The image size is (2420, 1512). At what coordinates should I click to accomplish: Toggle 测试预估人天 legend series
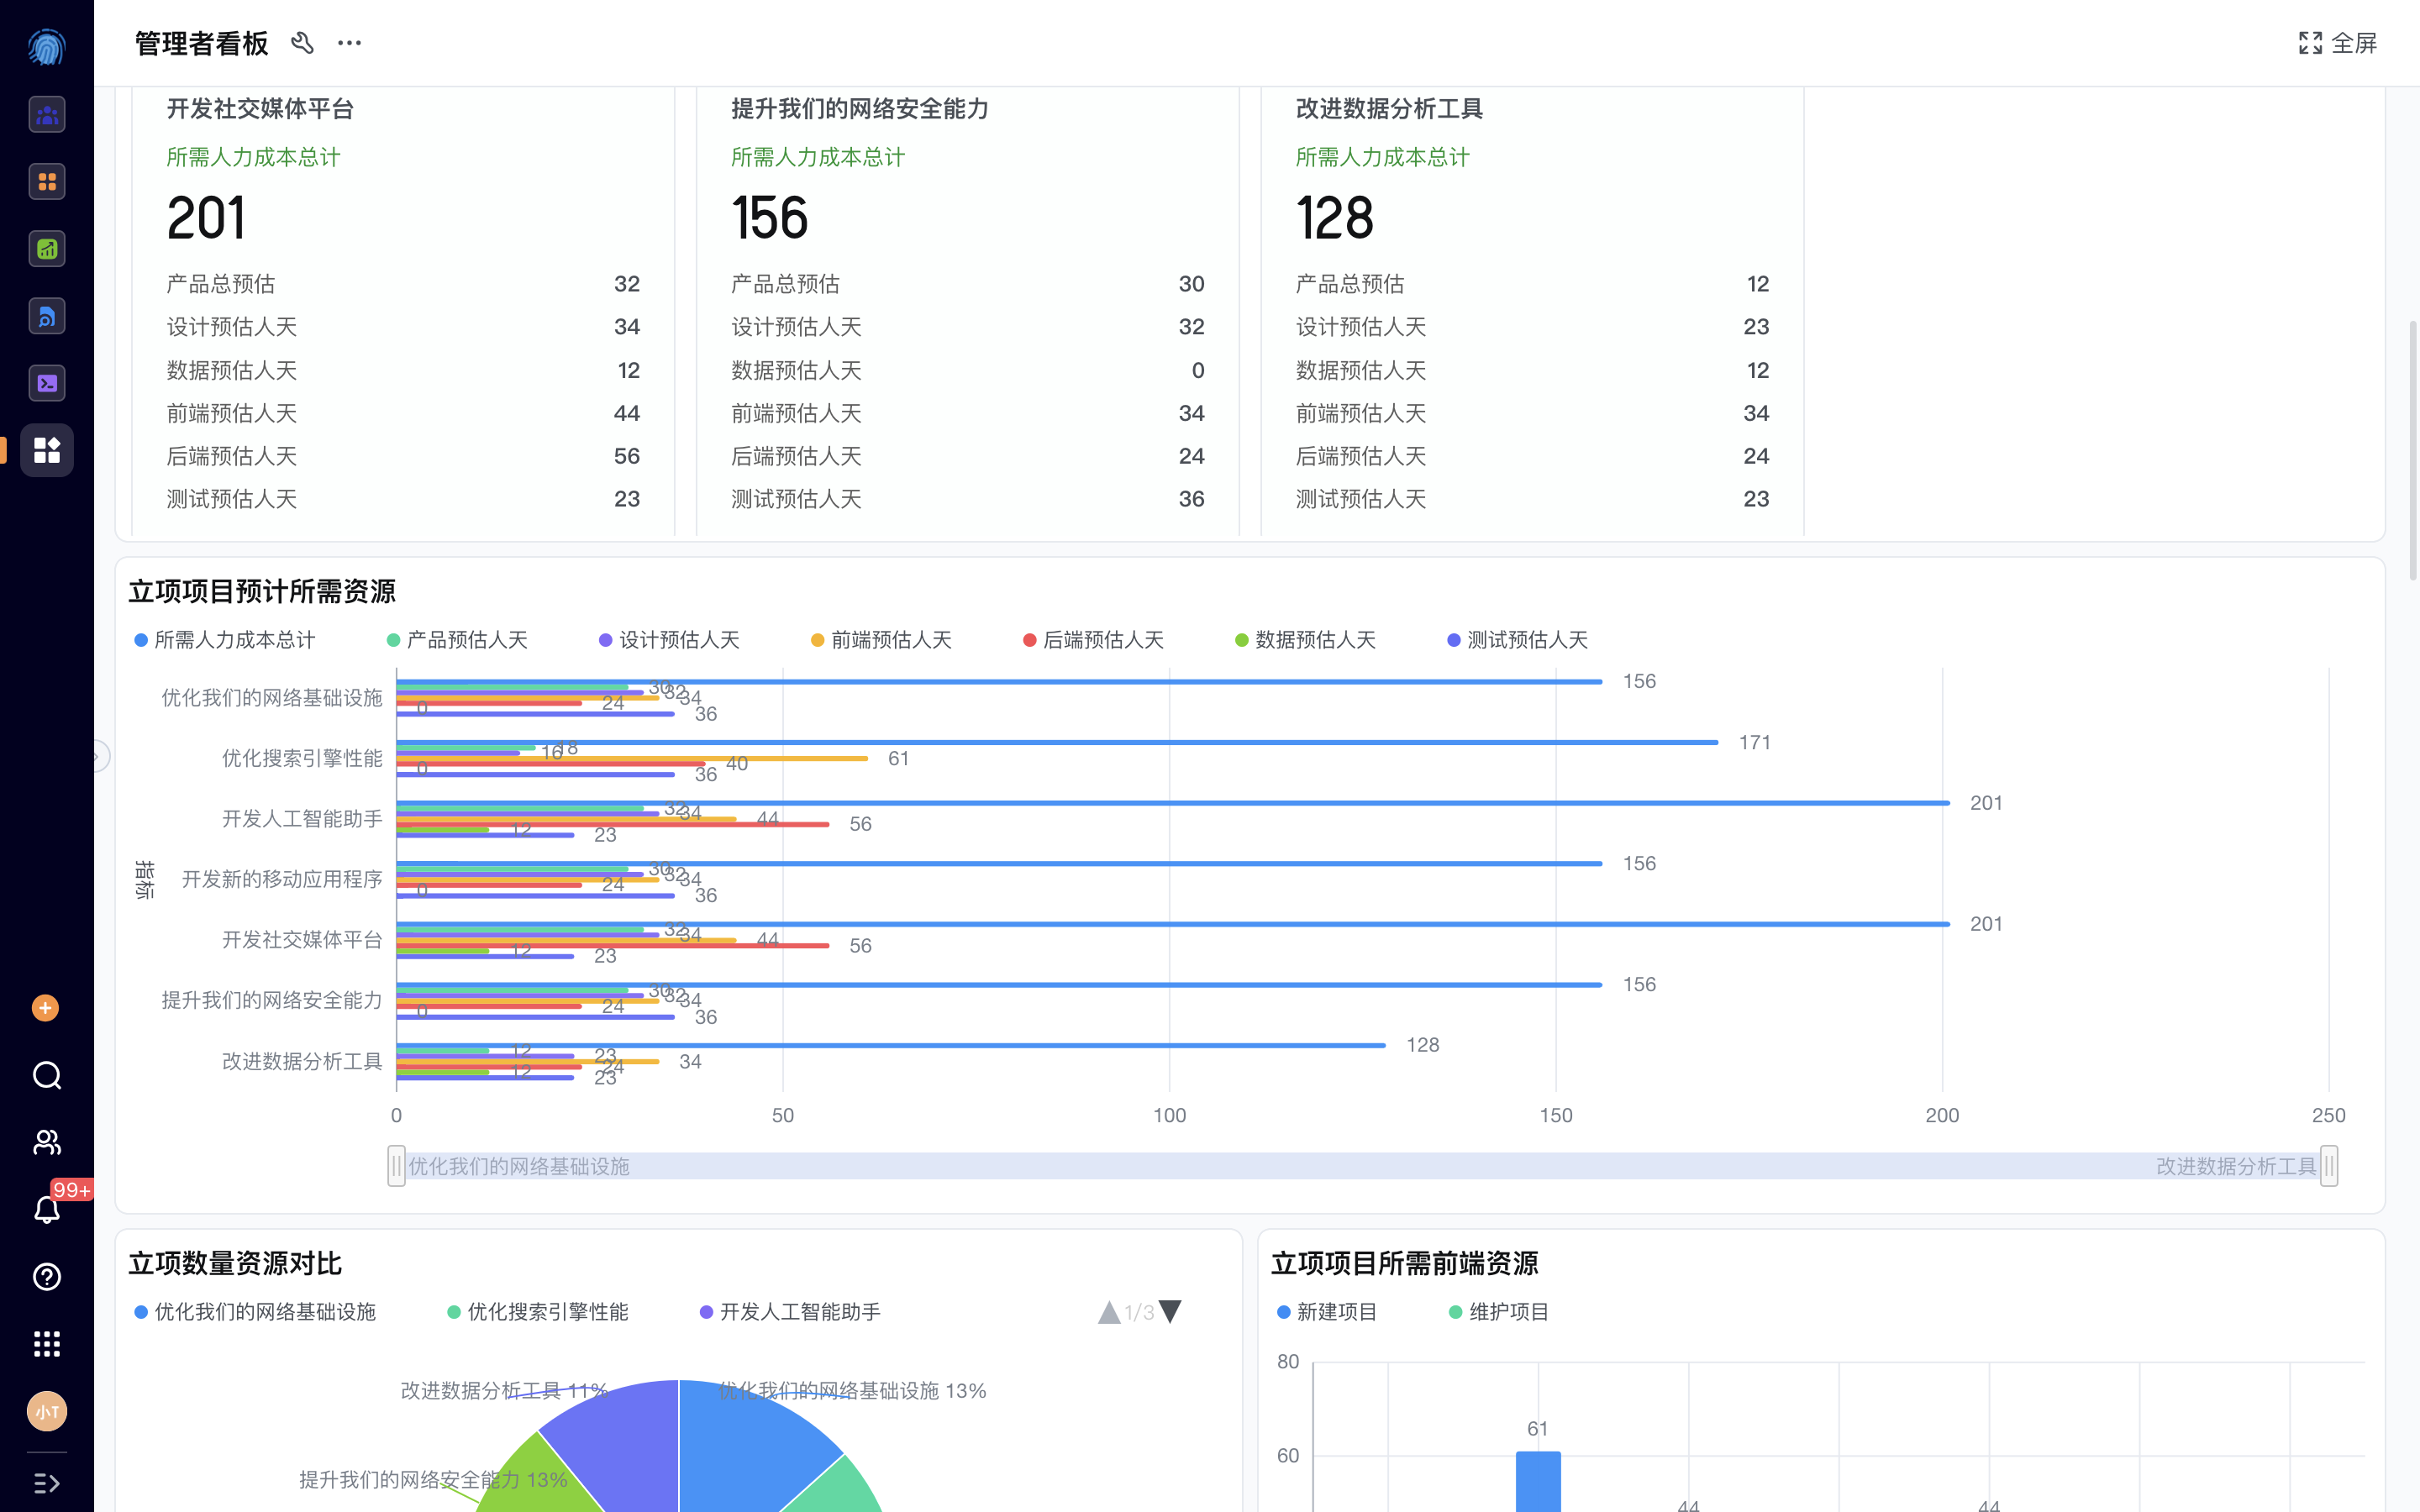[x=1517, y=640]
